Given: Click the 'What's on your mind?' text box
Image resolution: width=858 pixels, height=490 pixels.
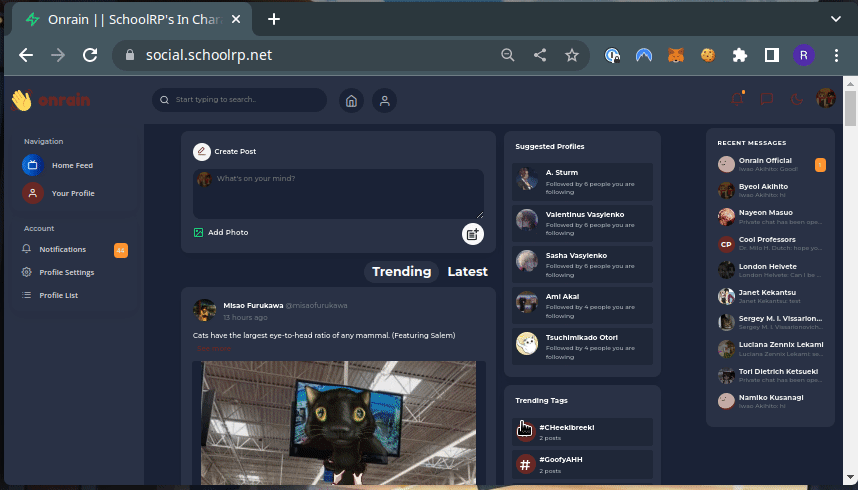Looking at the screenshot, I should coord(338,194).
